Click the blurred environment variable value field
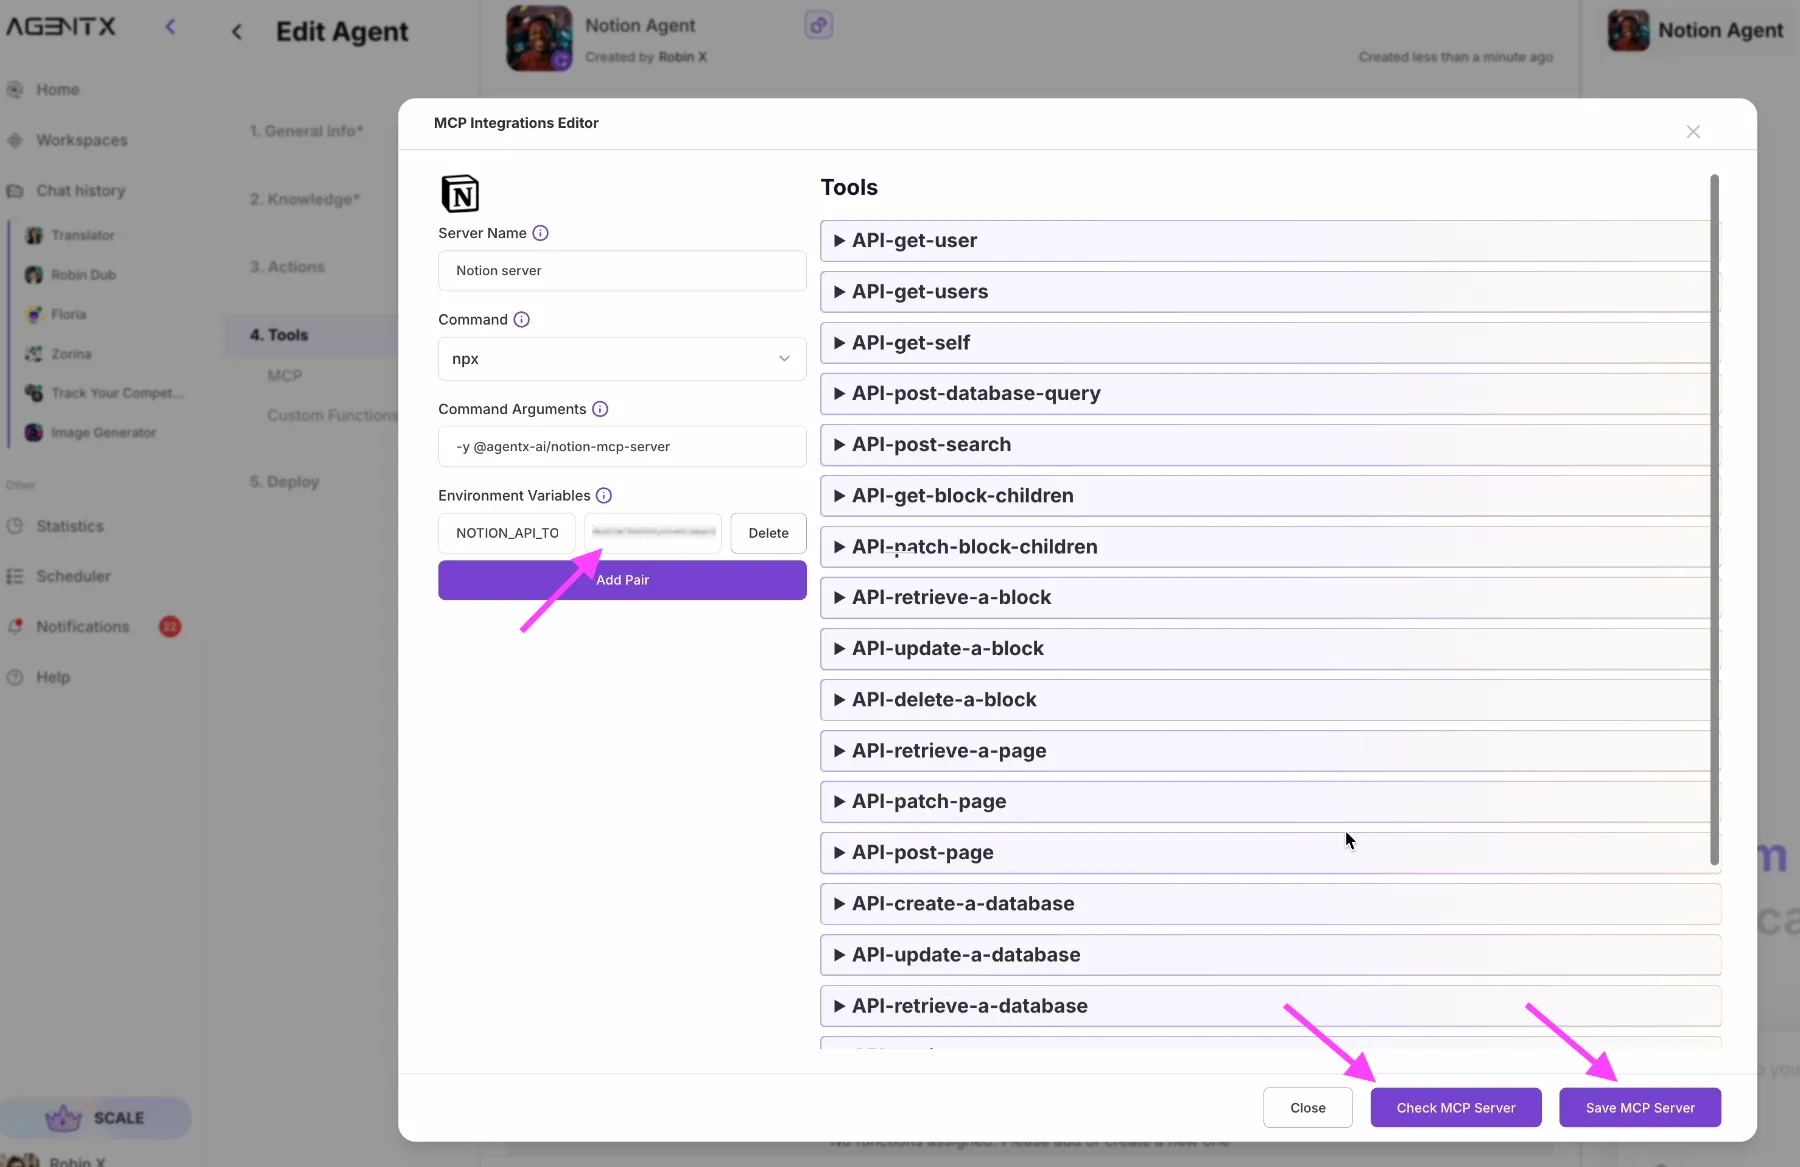1800x1167 pixels. coord(653,533)
